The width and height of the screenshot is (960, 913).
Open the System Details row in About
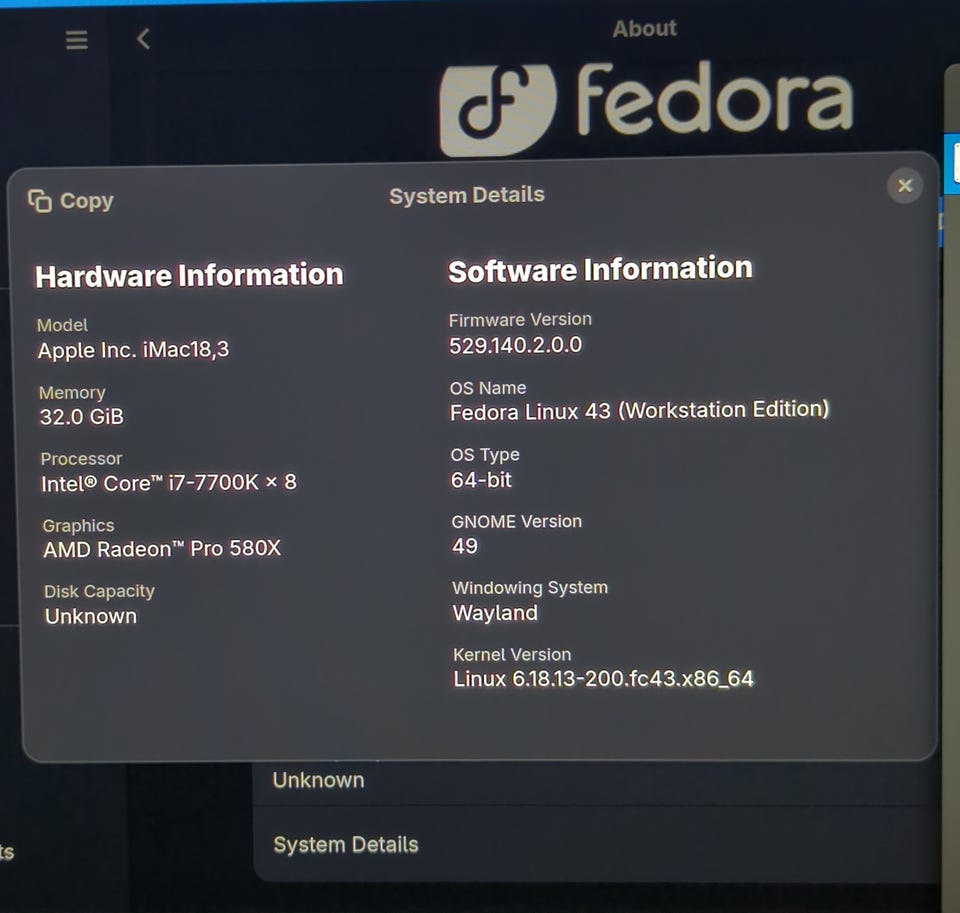[597, 844]
